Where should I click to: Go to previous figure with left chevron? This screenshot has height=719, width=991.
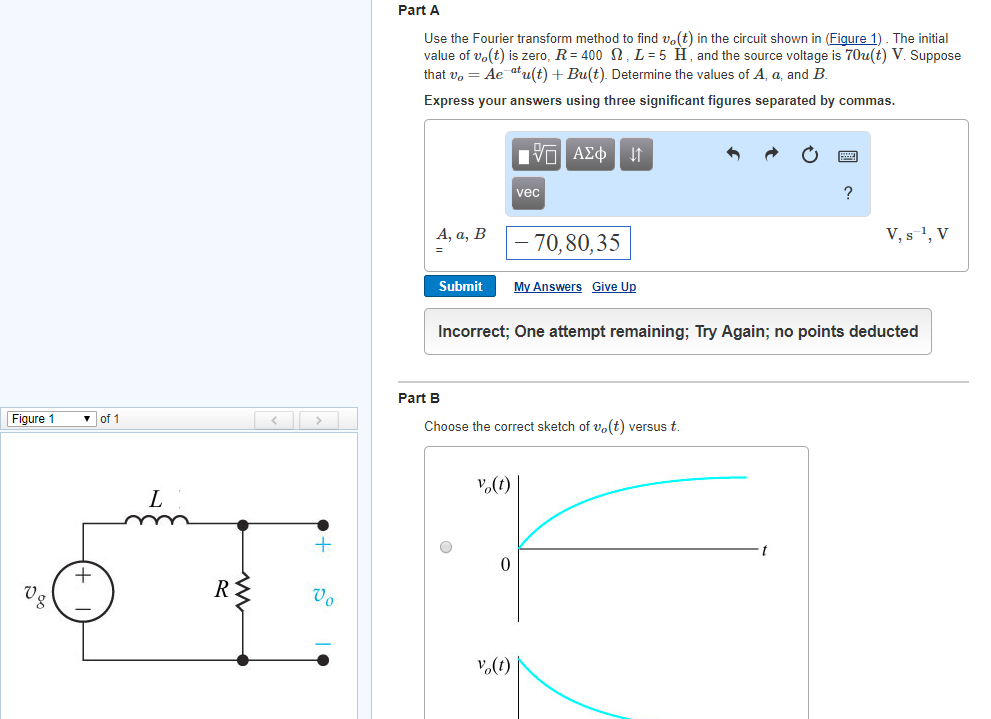(274, 419)
